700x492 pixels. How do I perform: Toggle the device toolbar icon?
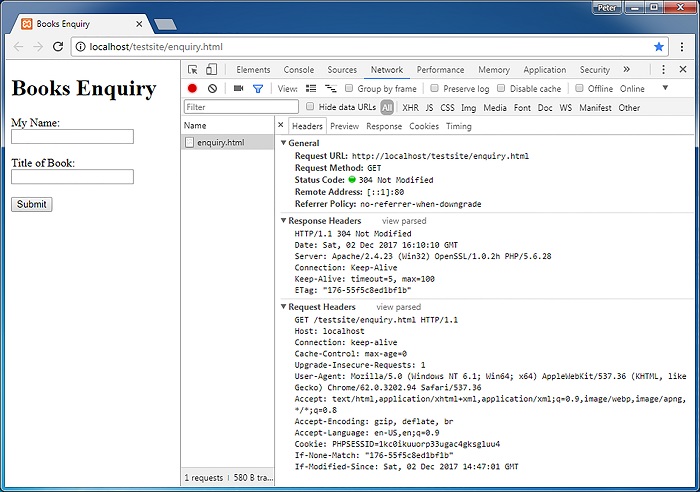point(211,70)
